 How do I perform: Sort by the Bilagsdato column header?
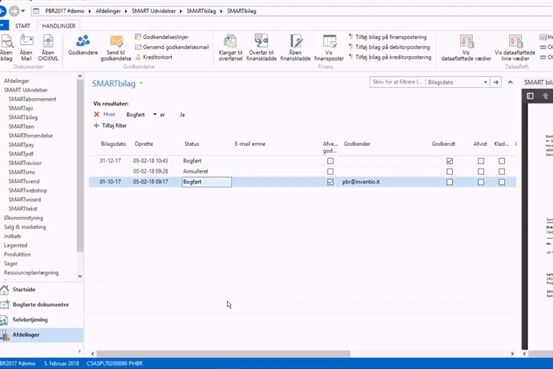coord(114,144)
